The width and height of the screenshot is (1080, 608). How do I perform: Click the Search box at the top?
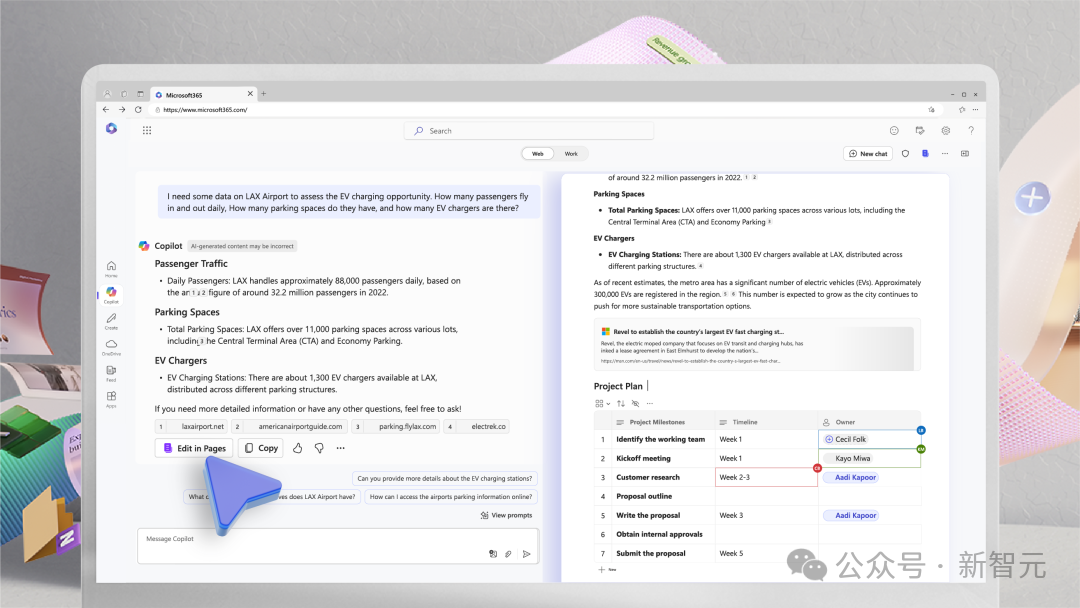coord(529,131)
